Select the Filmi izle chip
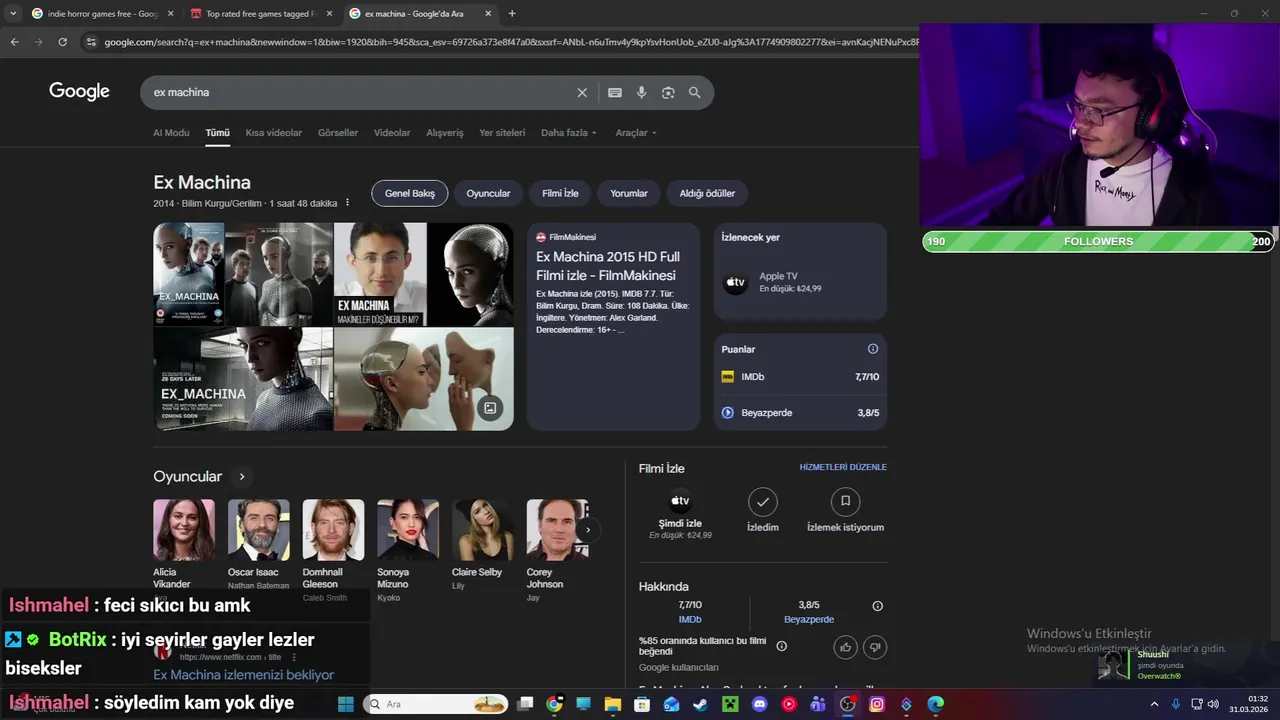This screenshot has width=1280, height=720. (x=560, y=193)
